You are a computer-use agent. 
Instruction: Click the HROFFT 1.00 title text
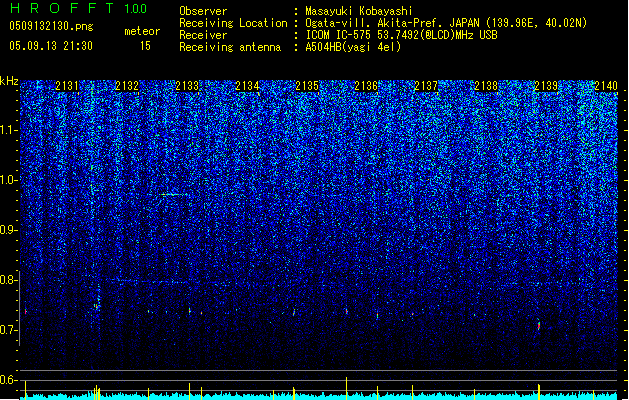(78, 8)
